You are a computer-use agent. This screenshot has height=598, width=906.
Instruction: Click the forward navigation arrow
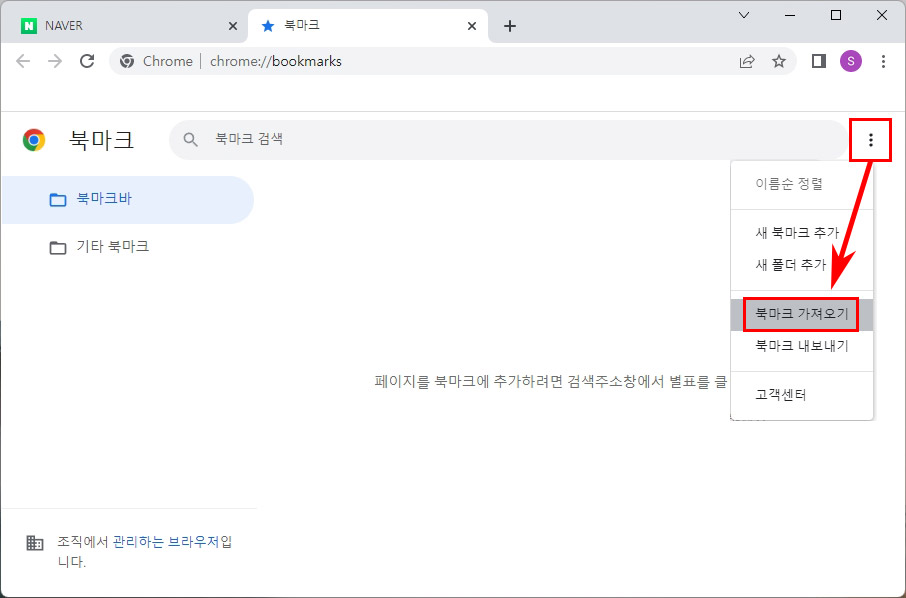coord(55,61)
